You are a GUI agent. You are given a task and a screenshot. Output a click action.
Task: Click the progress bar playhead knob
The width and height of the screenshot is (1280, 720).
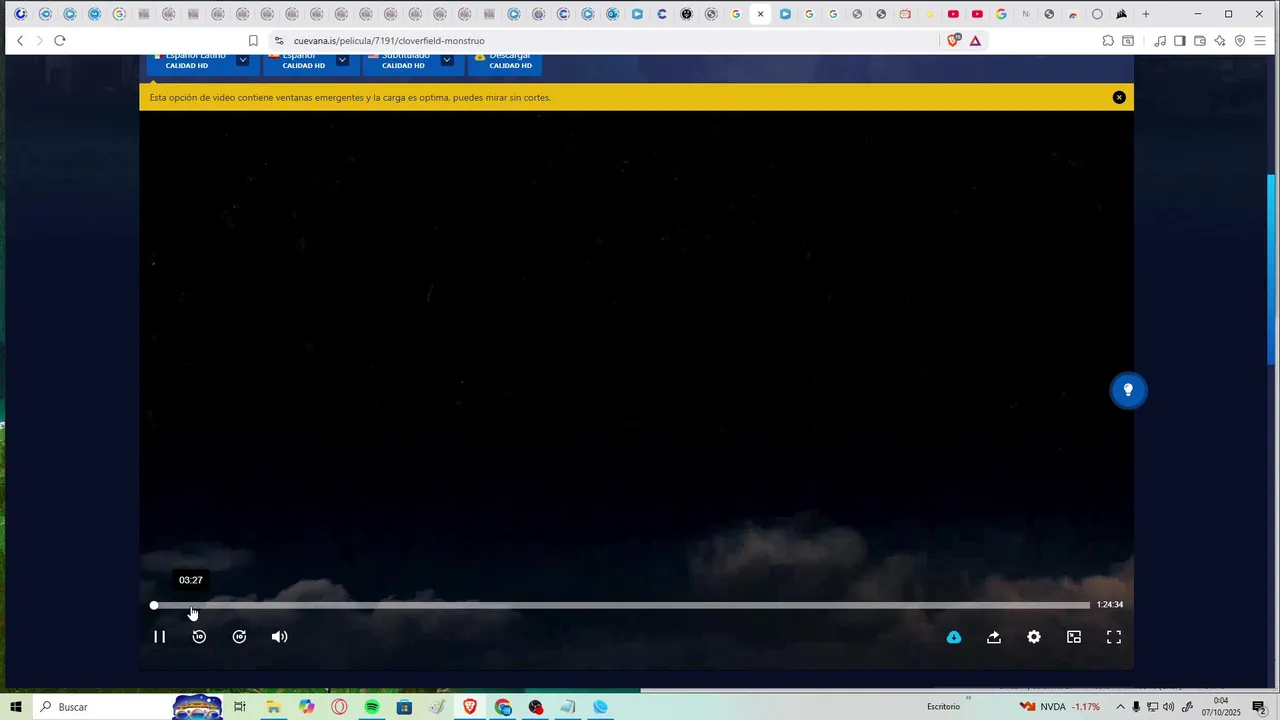coord(154,605)
